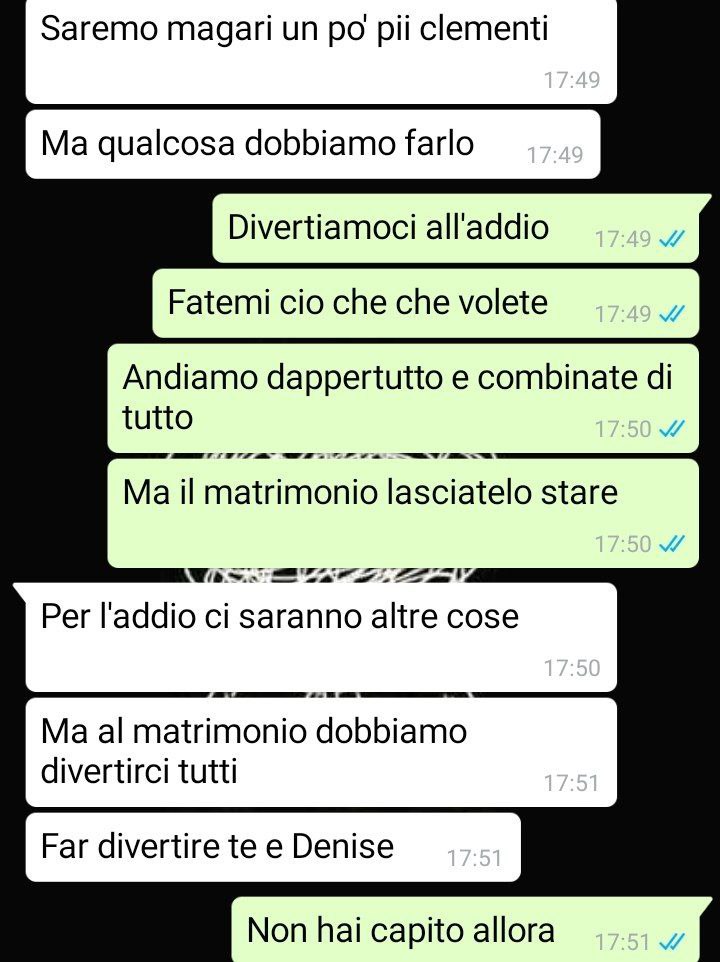720x962 pixels.
Task: Tap the 'Ma il matrimonio lasciatelo stare' text
Action: (x=370, y=492)
